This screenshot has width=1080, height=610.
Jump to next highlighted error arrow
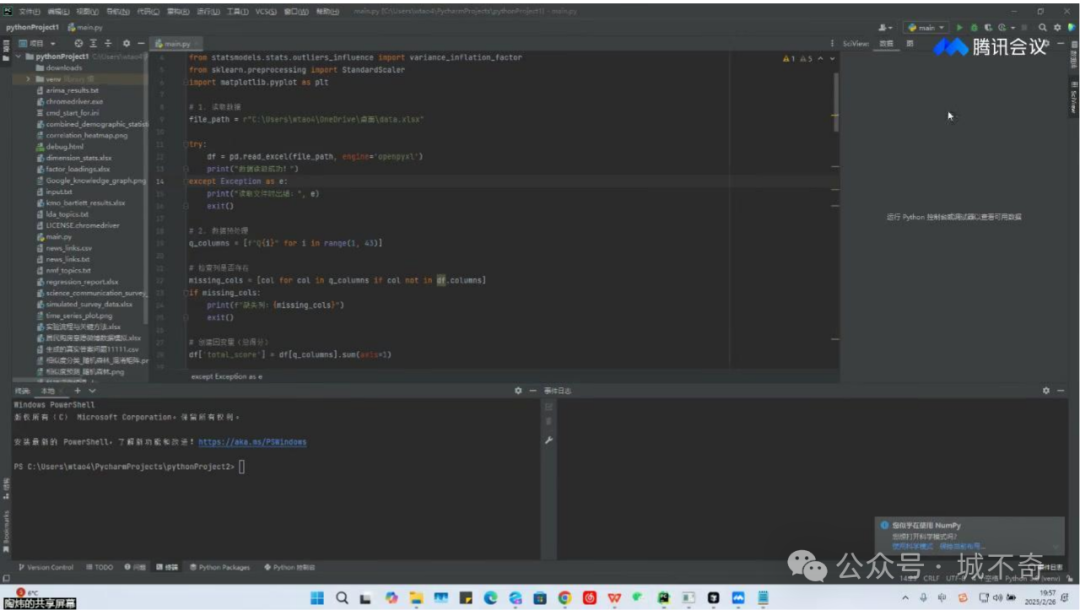[x=832, y=59]
